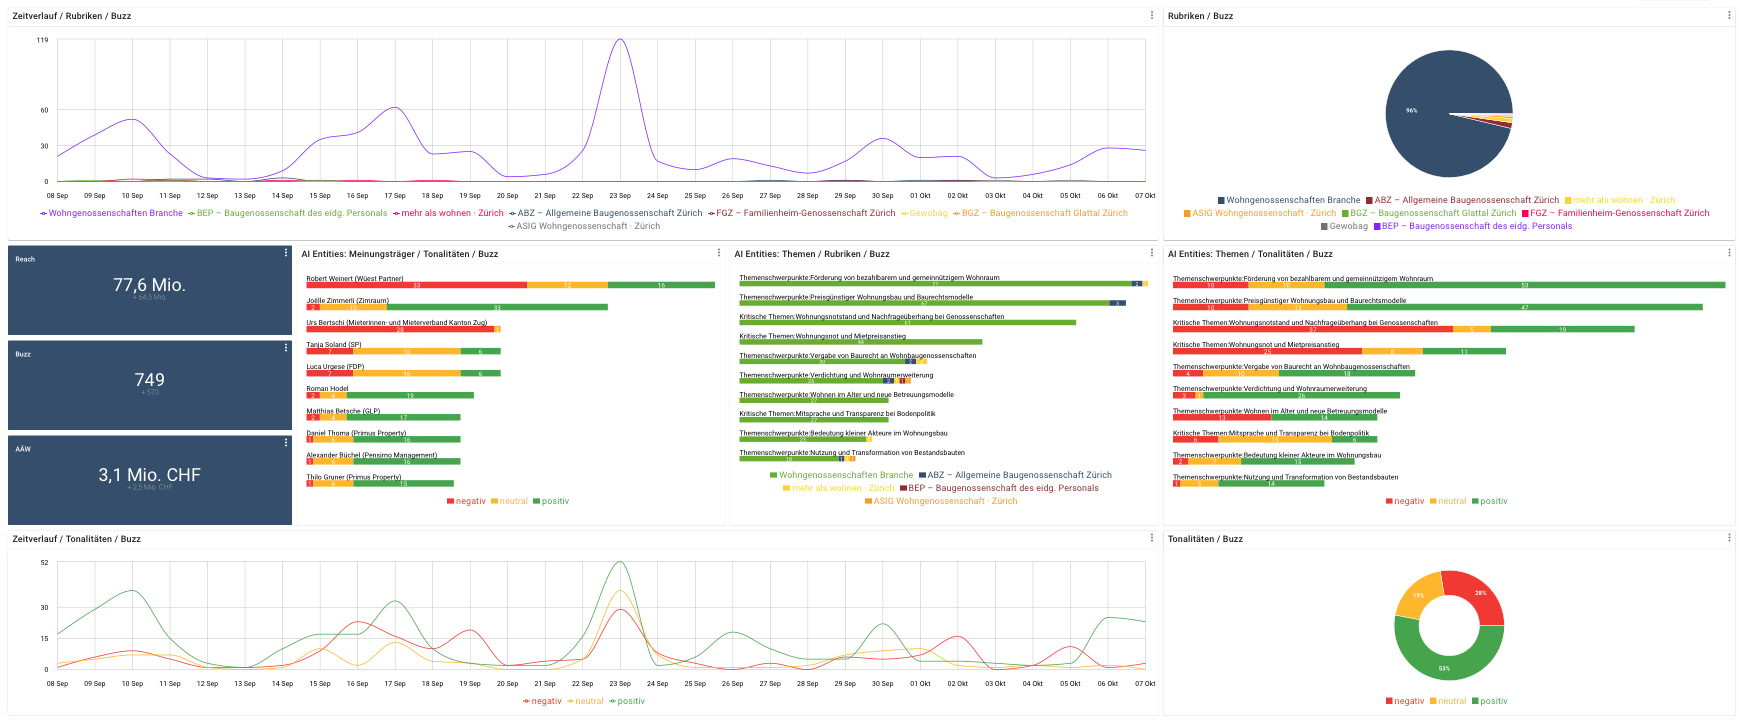
Task: Click green line peak at 23 Sep in bottom chart
Action: coord(620,563)
